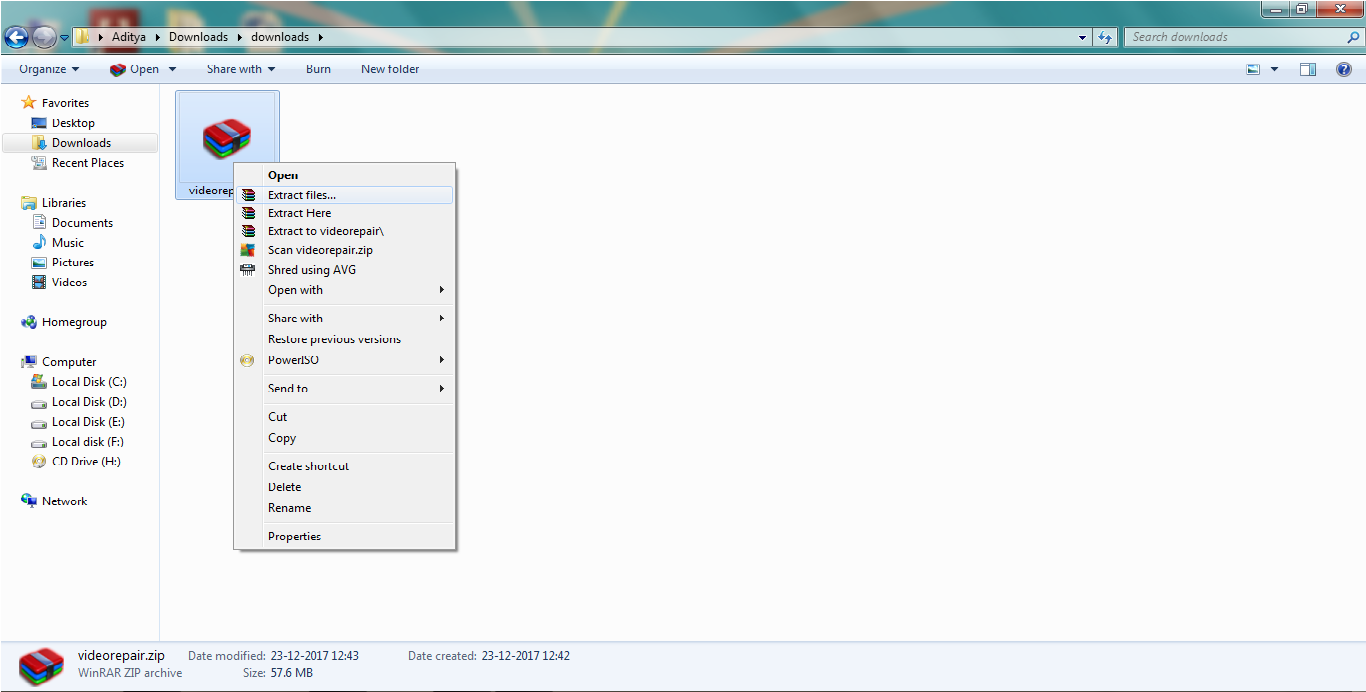Click the Homegroup icon
This screenshot has width=1366, height=692.
coord(29,322)
